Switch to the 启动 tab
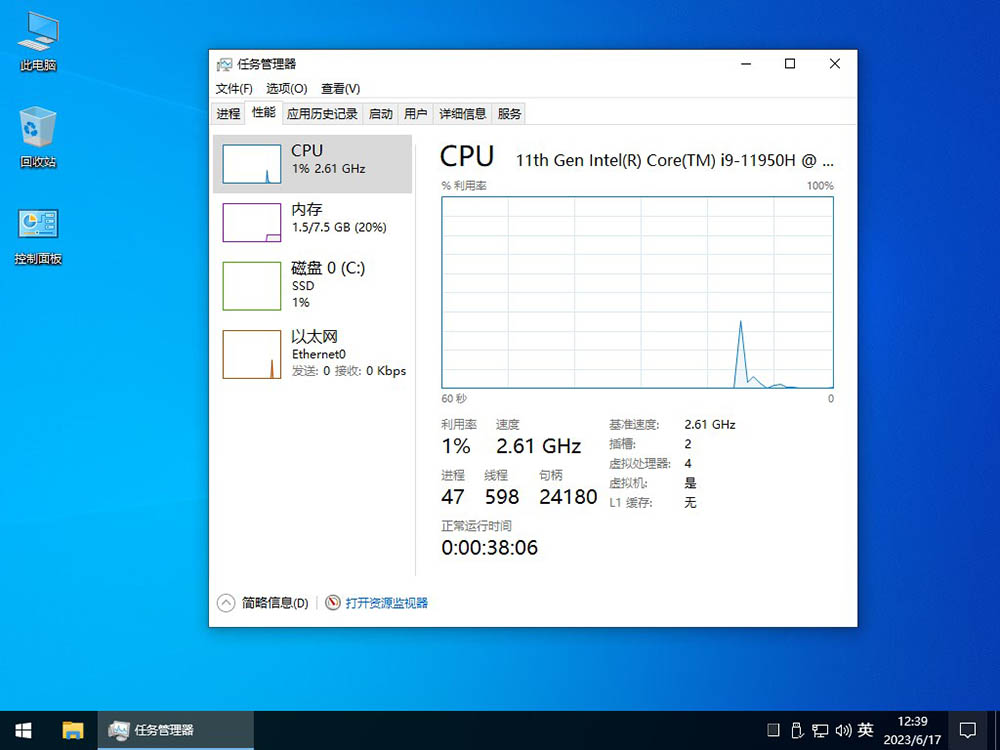Screen dimensions: 1000x750 [x=381, y=114]
